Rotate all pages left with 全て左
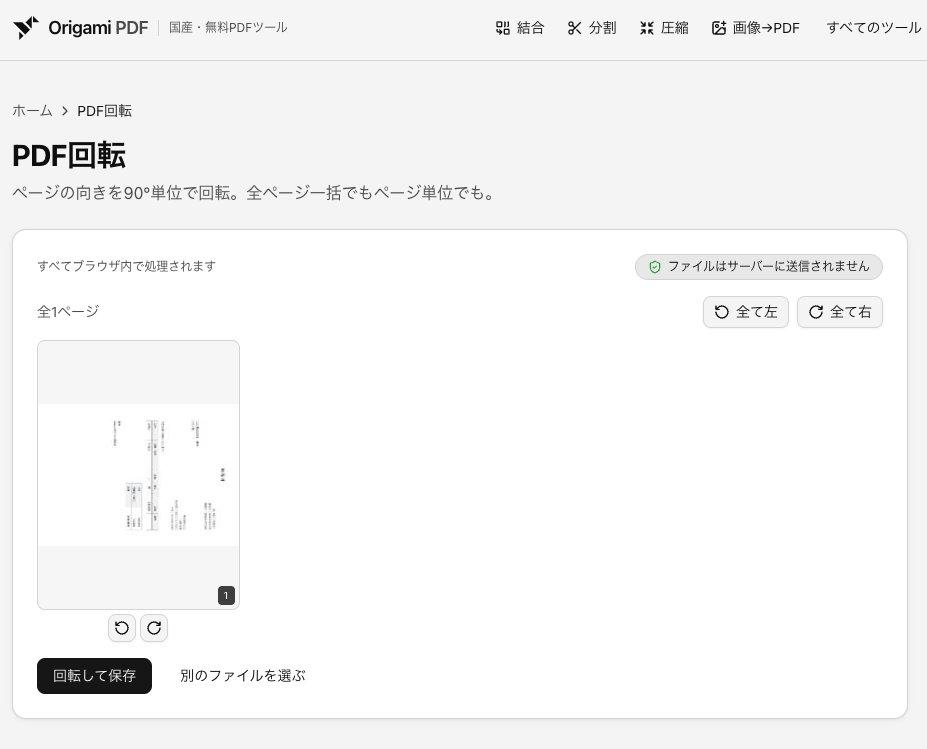Image resolution: width=927 pixels, height=749 pixels. [x=746, y=312]
